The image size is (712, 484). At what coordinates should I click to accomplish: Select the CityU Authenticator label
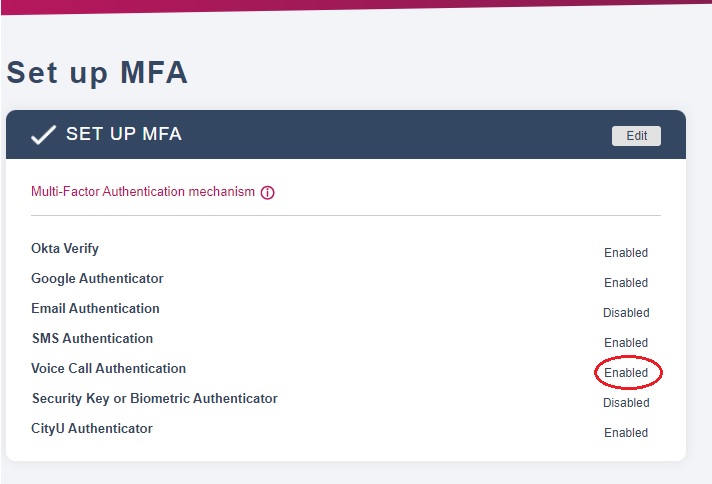coord(92,428)
